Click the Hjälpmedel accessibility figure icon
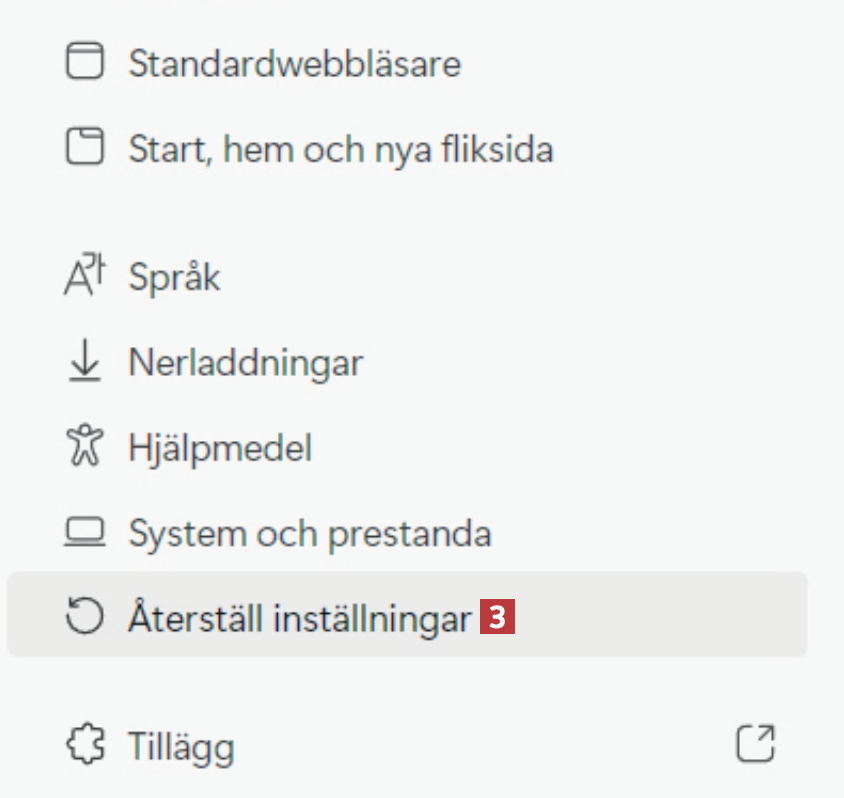Image resolution: width=844 pixels, height=798 pixels. (85, 447)
